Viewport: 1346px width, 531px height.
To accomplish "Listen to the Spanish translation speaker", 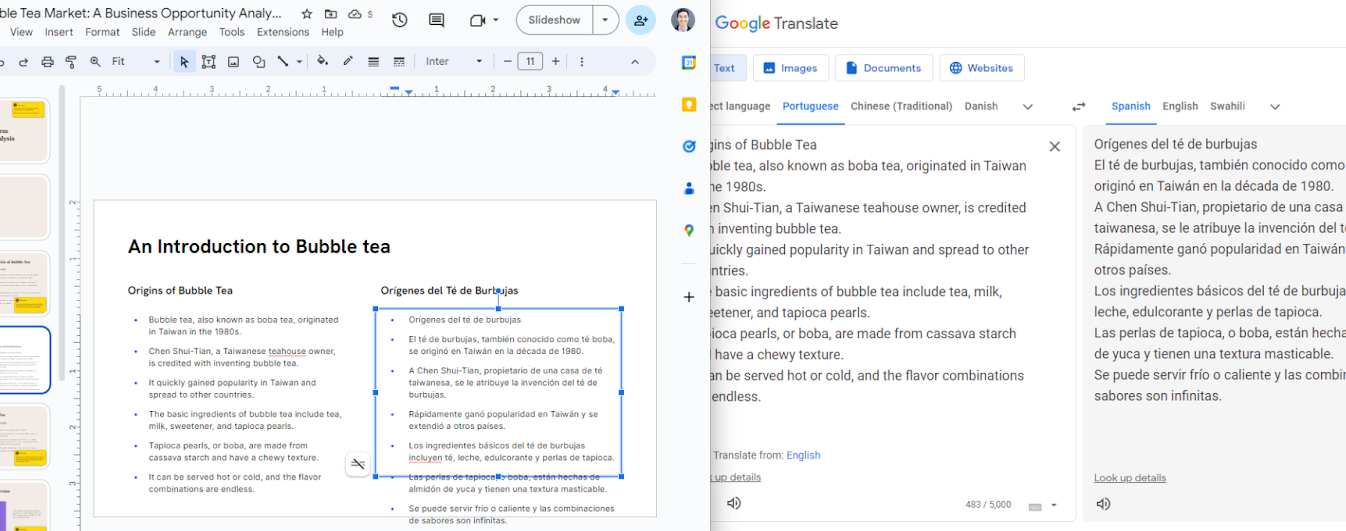I will click(x=1103, y=503).
